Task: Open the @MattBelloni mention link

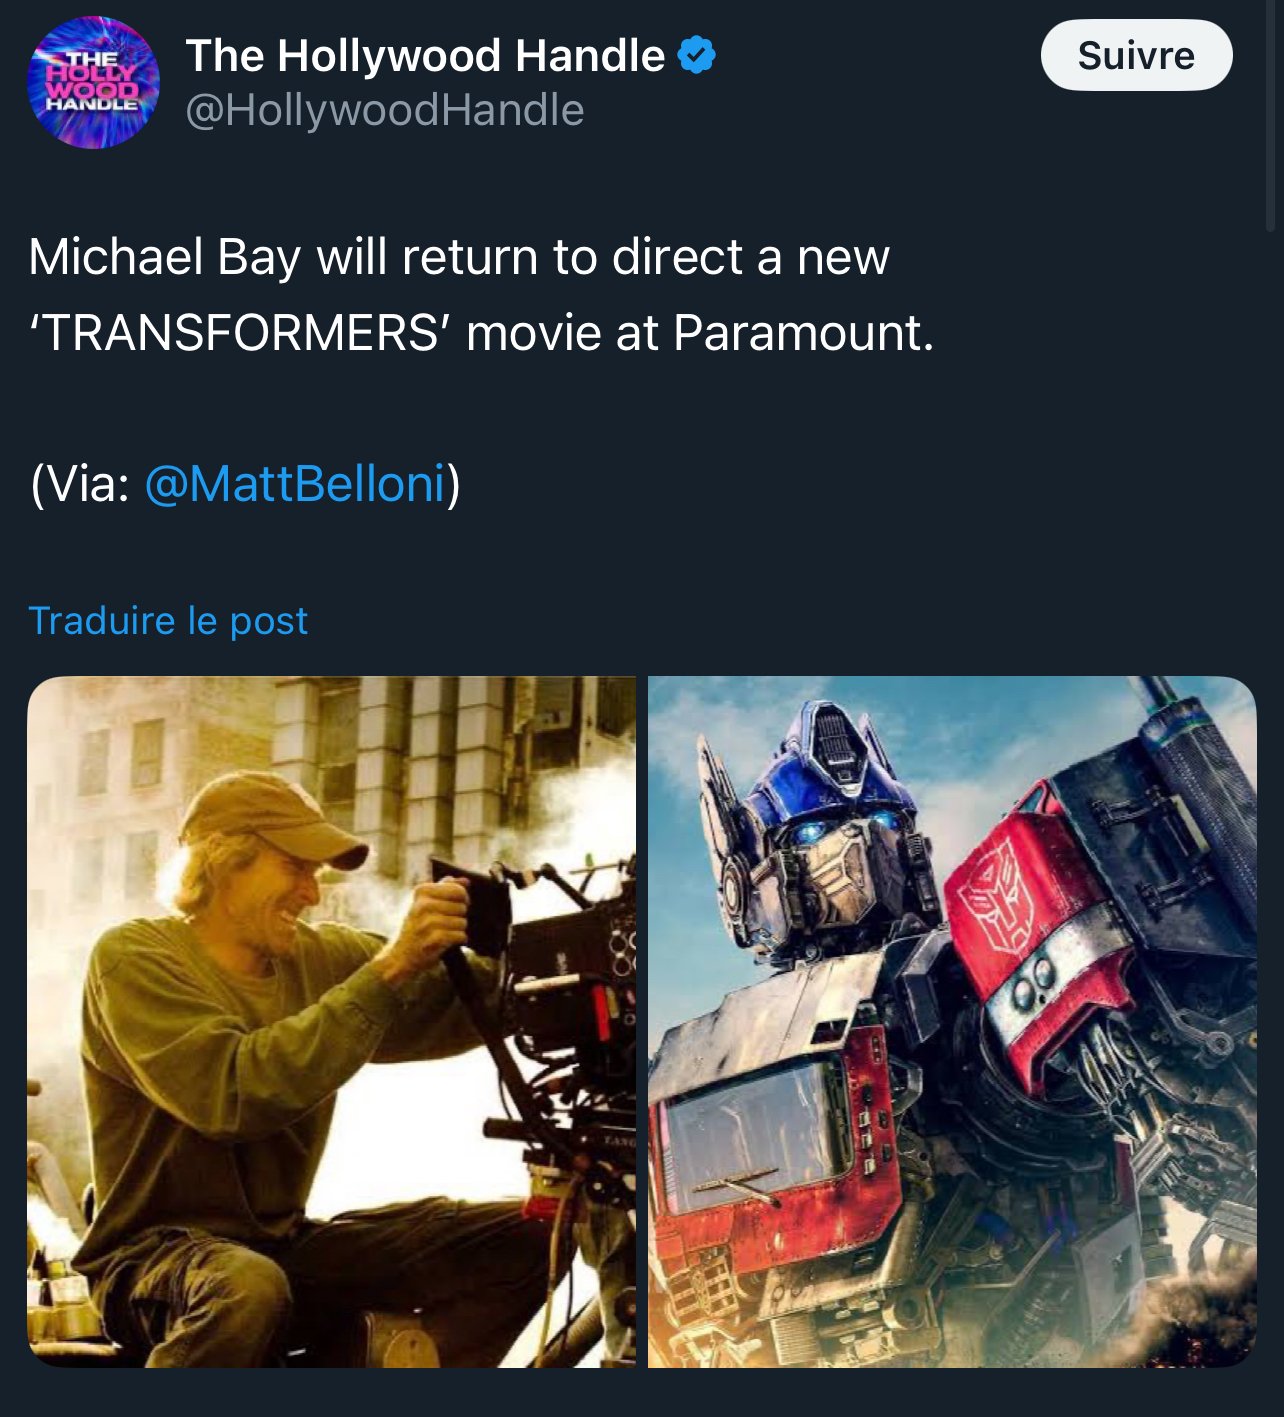Action: coord(295,484)
